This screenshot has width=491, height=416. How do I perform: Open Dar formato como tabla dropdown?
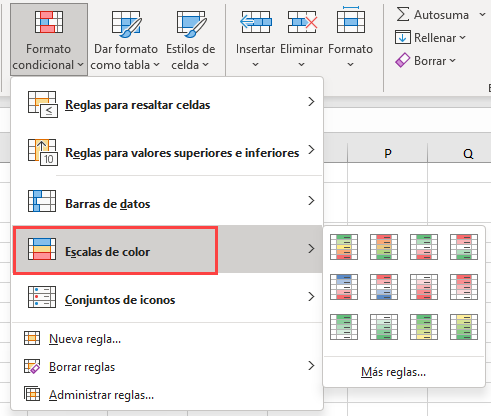coord(126,39)
